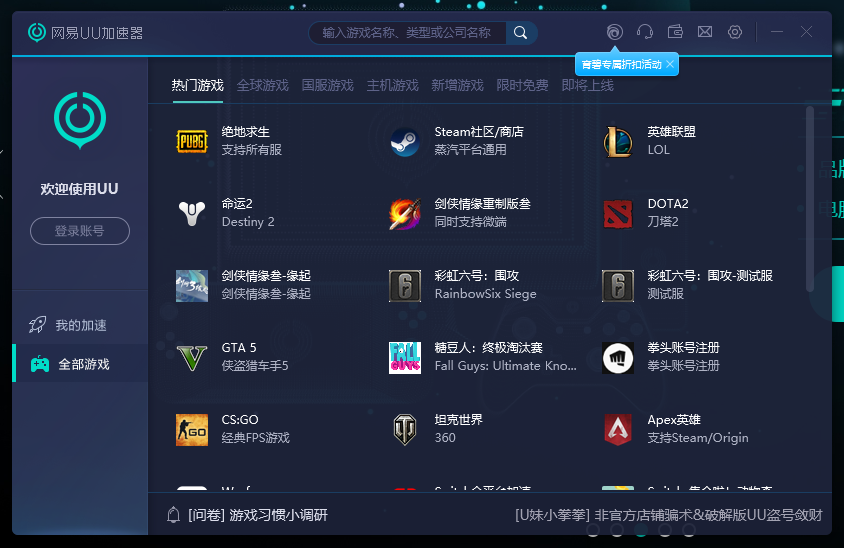This screenshot has width=844, height=548.
Task: Click the gamepad icon for 全部游戏
Action: coord(40,364)
